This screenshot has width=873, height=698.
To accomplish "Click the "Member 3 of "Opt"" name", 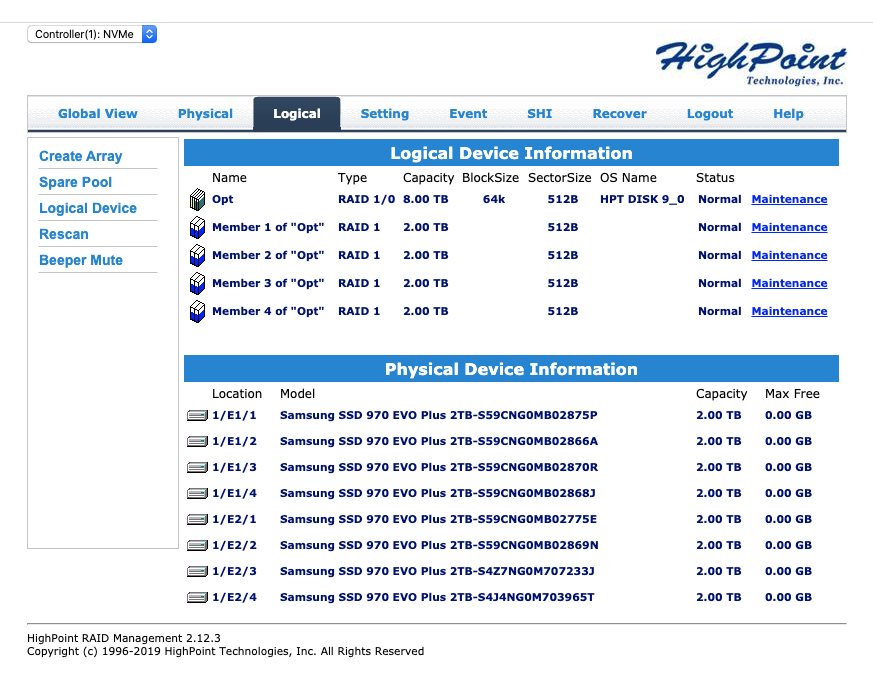I will pyautogui.click(x=268, y=283).
